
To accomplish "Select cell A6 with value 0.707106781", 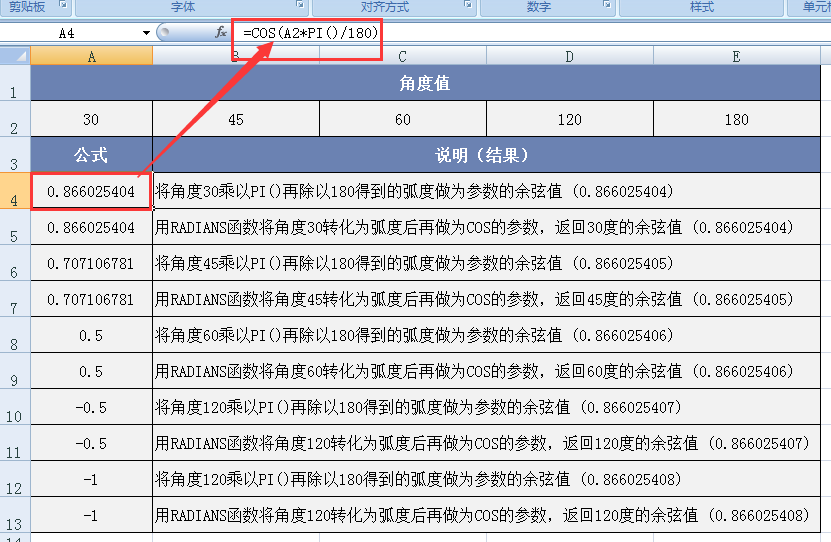I will click(92, 263).
